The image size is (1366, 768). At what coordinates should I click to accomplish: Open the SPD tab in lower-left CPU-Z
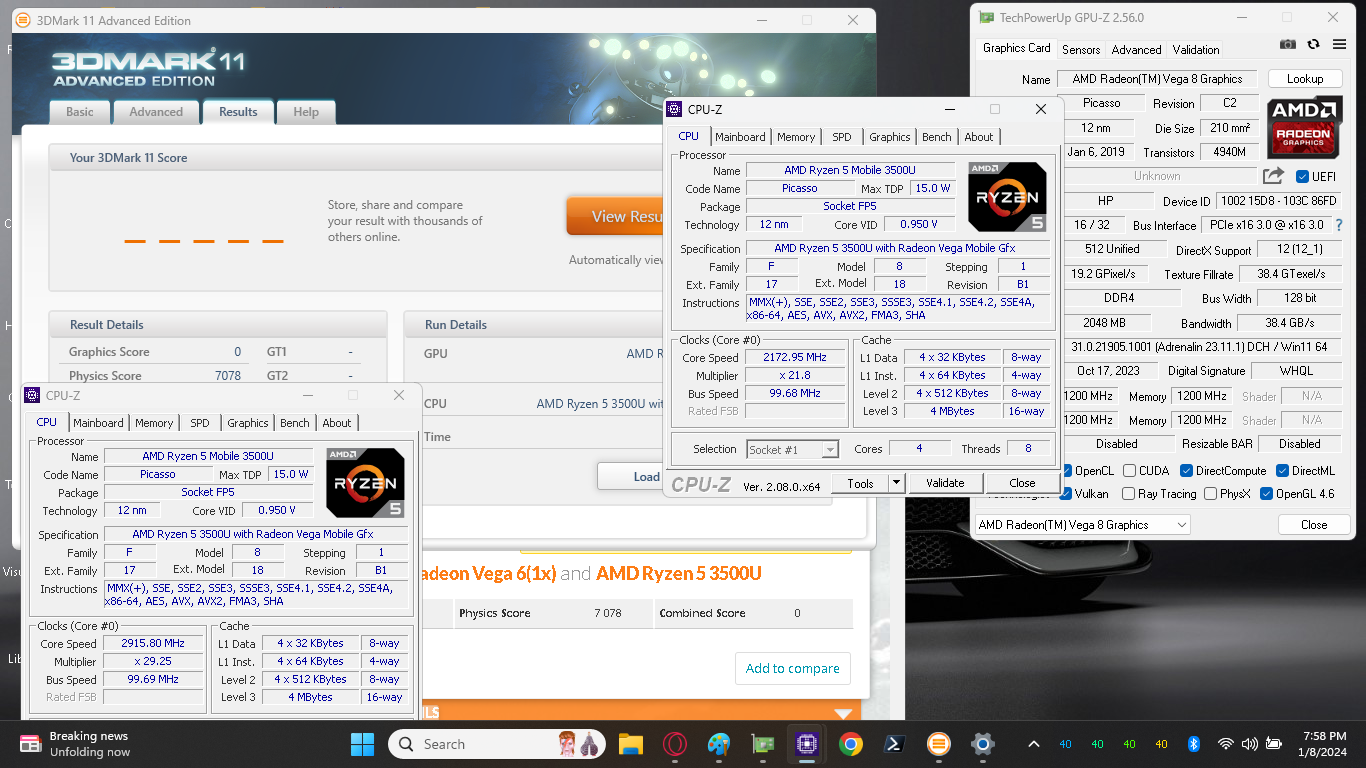(200, 423)
